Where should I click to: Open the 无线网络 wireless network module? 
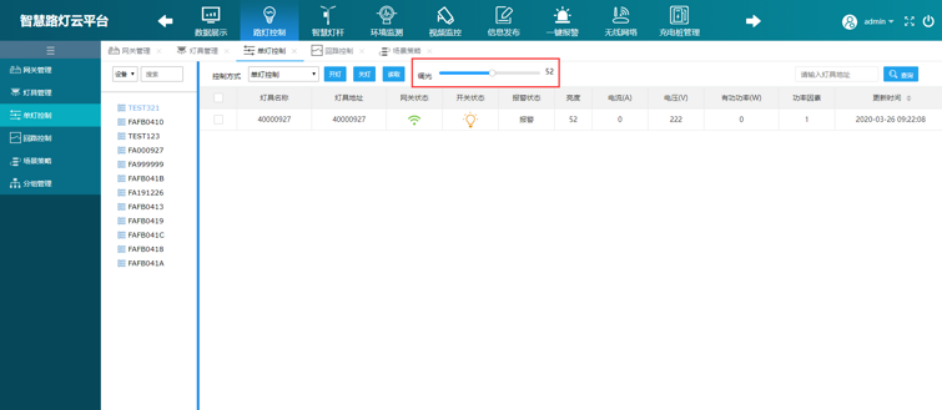[622, 20]
